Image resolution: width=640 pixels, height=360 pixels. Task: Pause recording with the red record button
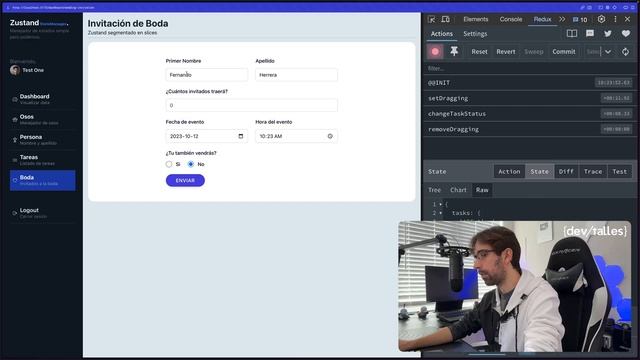(435, 51)
